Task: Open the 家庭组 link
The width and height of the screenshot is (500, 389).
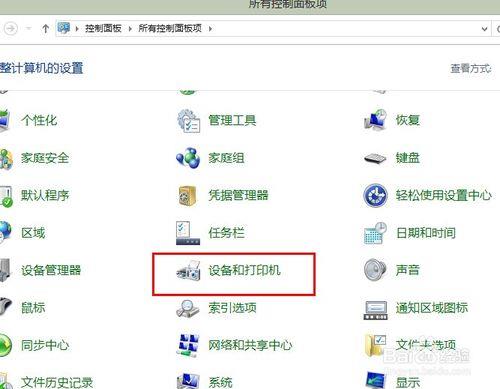Action: pos(226,158)
